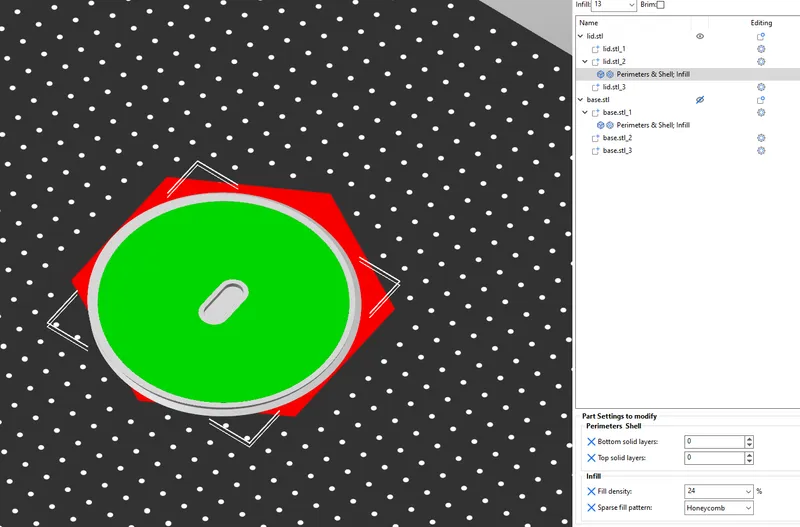The height and width of the screenshot is (527, 800).
Task: Remove the Sparse fill pattern override
Action: [591, 508]
